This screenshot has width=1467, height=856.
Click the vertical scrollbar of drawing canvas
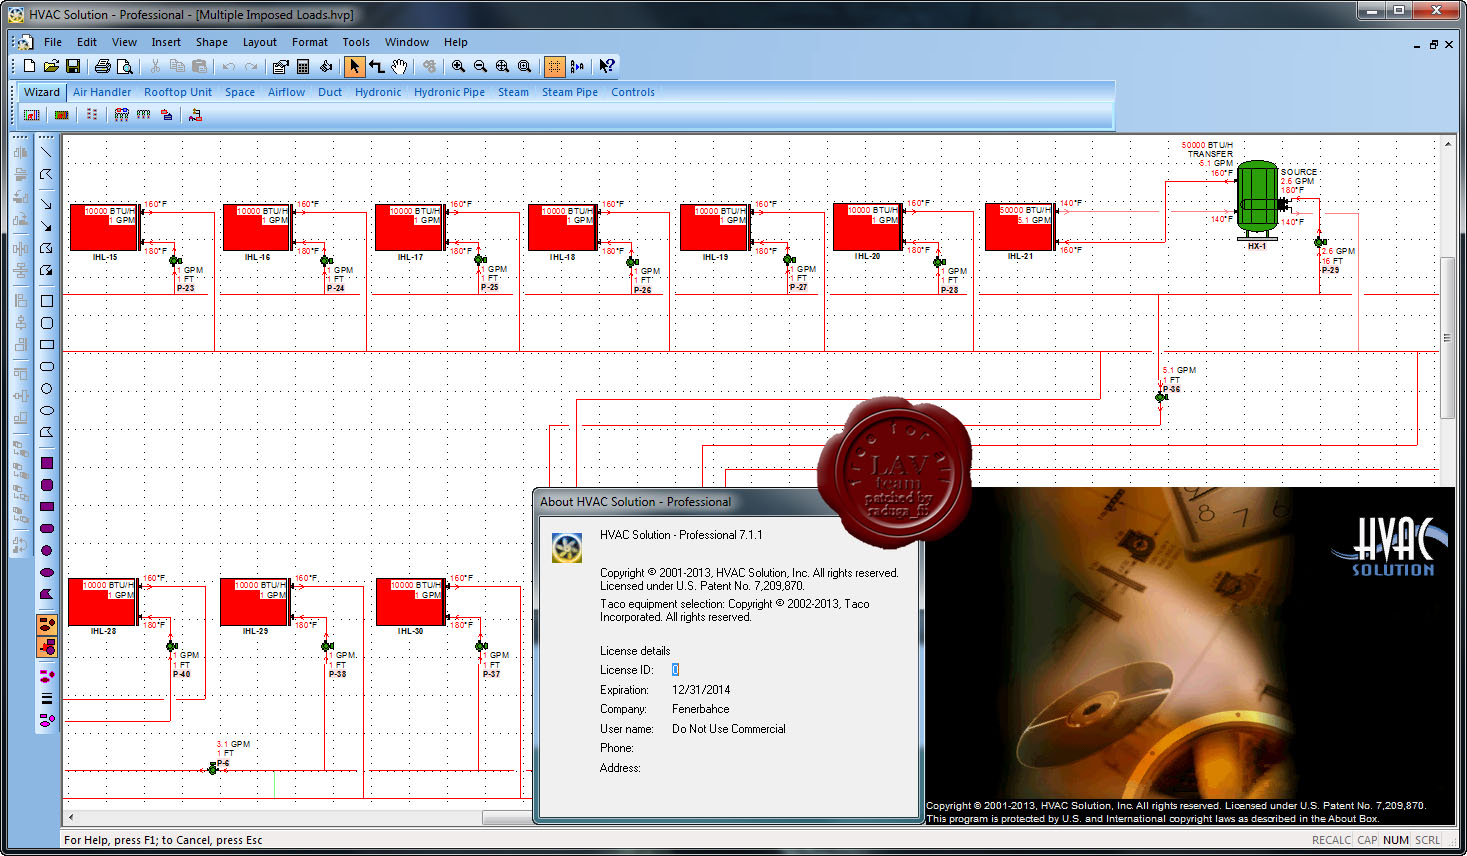tap(1447, 340)
